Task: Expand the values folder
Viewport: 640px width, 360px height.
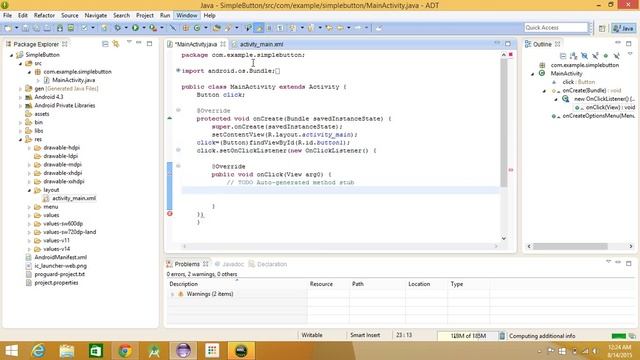Action: pyautogui.click(x=29, y=216)
